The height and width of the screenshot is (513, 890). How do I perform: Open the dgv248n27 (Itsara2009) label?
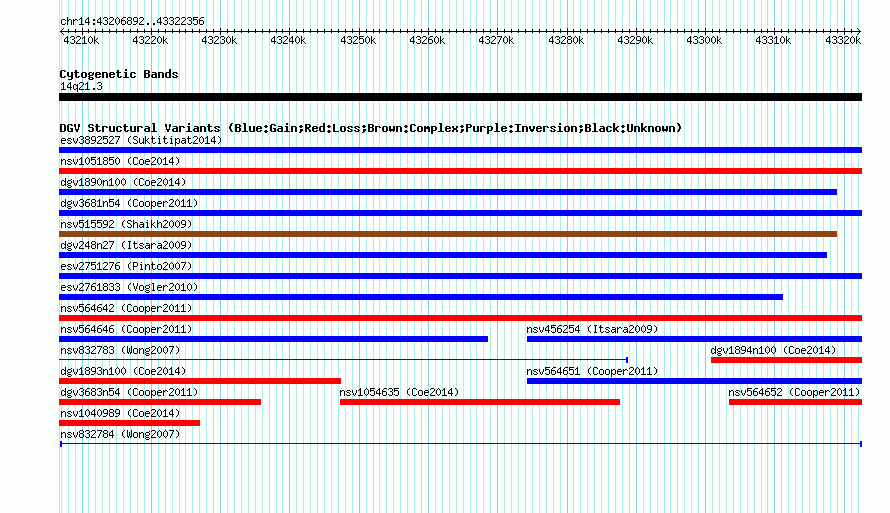(126, 245)
